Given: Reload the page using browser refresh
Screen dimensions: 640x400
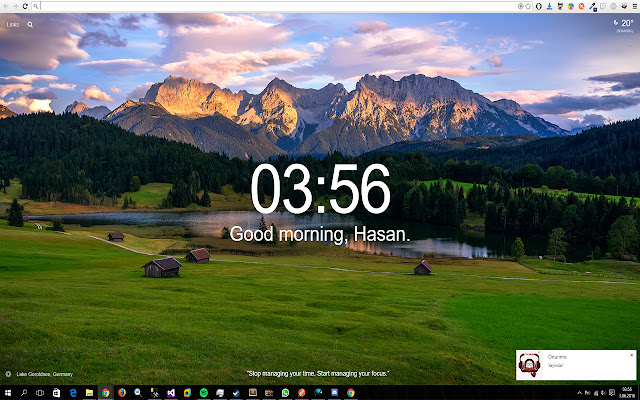Looking at the screenshot, I should [x=25, y=6].
